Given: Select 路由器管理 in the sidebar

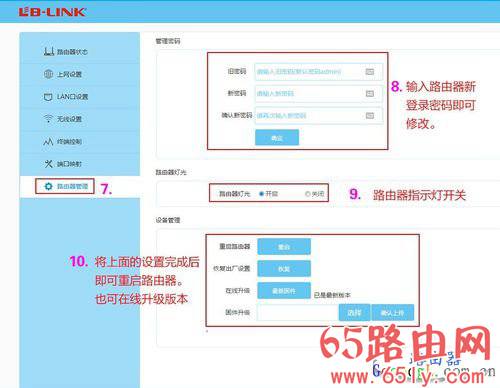Looking at the screenshot, I should tap(72, 186).
